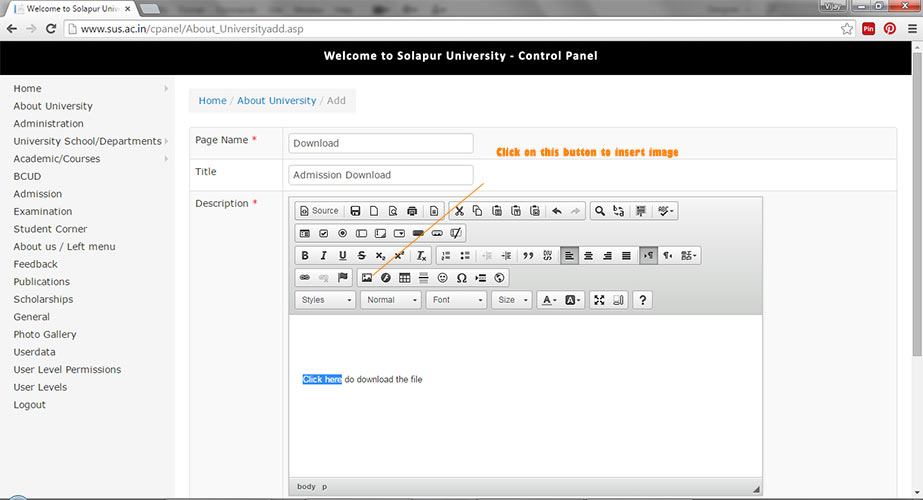The width and height of the screenshot is (923, 500).
Task: Insert a hidden field form element
Action: click(456, 233)
